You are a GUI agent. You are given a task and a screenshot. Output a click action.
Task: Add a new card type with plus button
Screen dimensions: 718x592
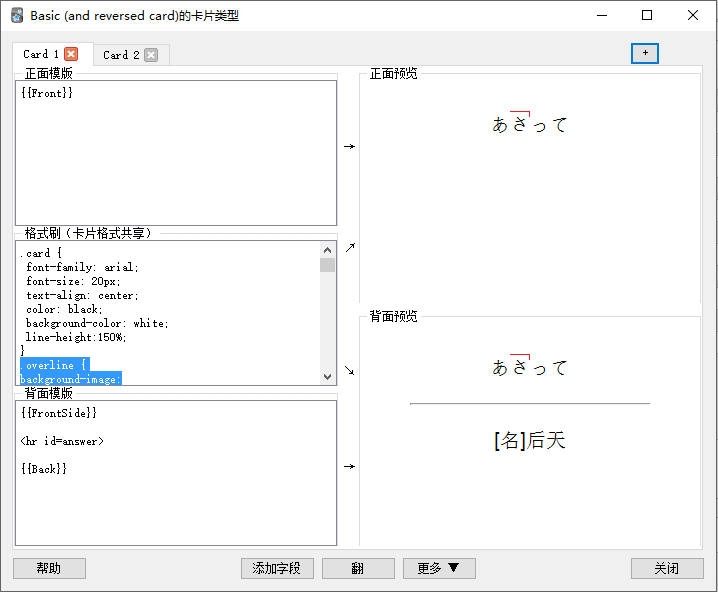click(x=645, y=53)
